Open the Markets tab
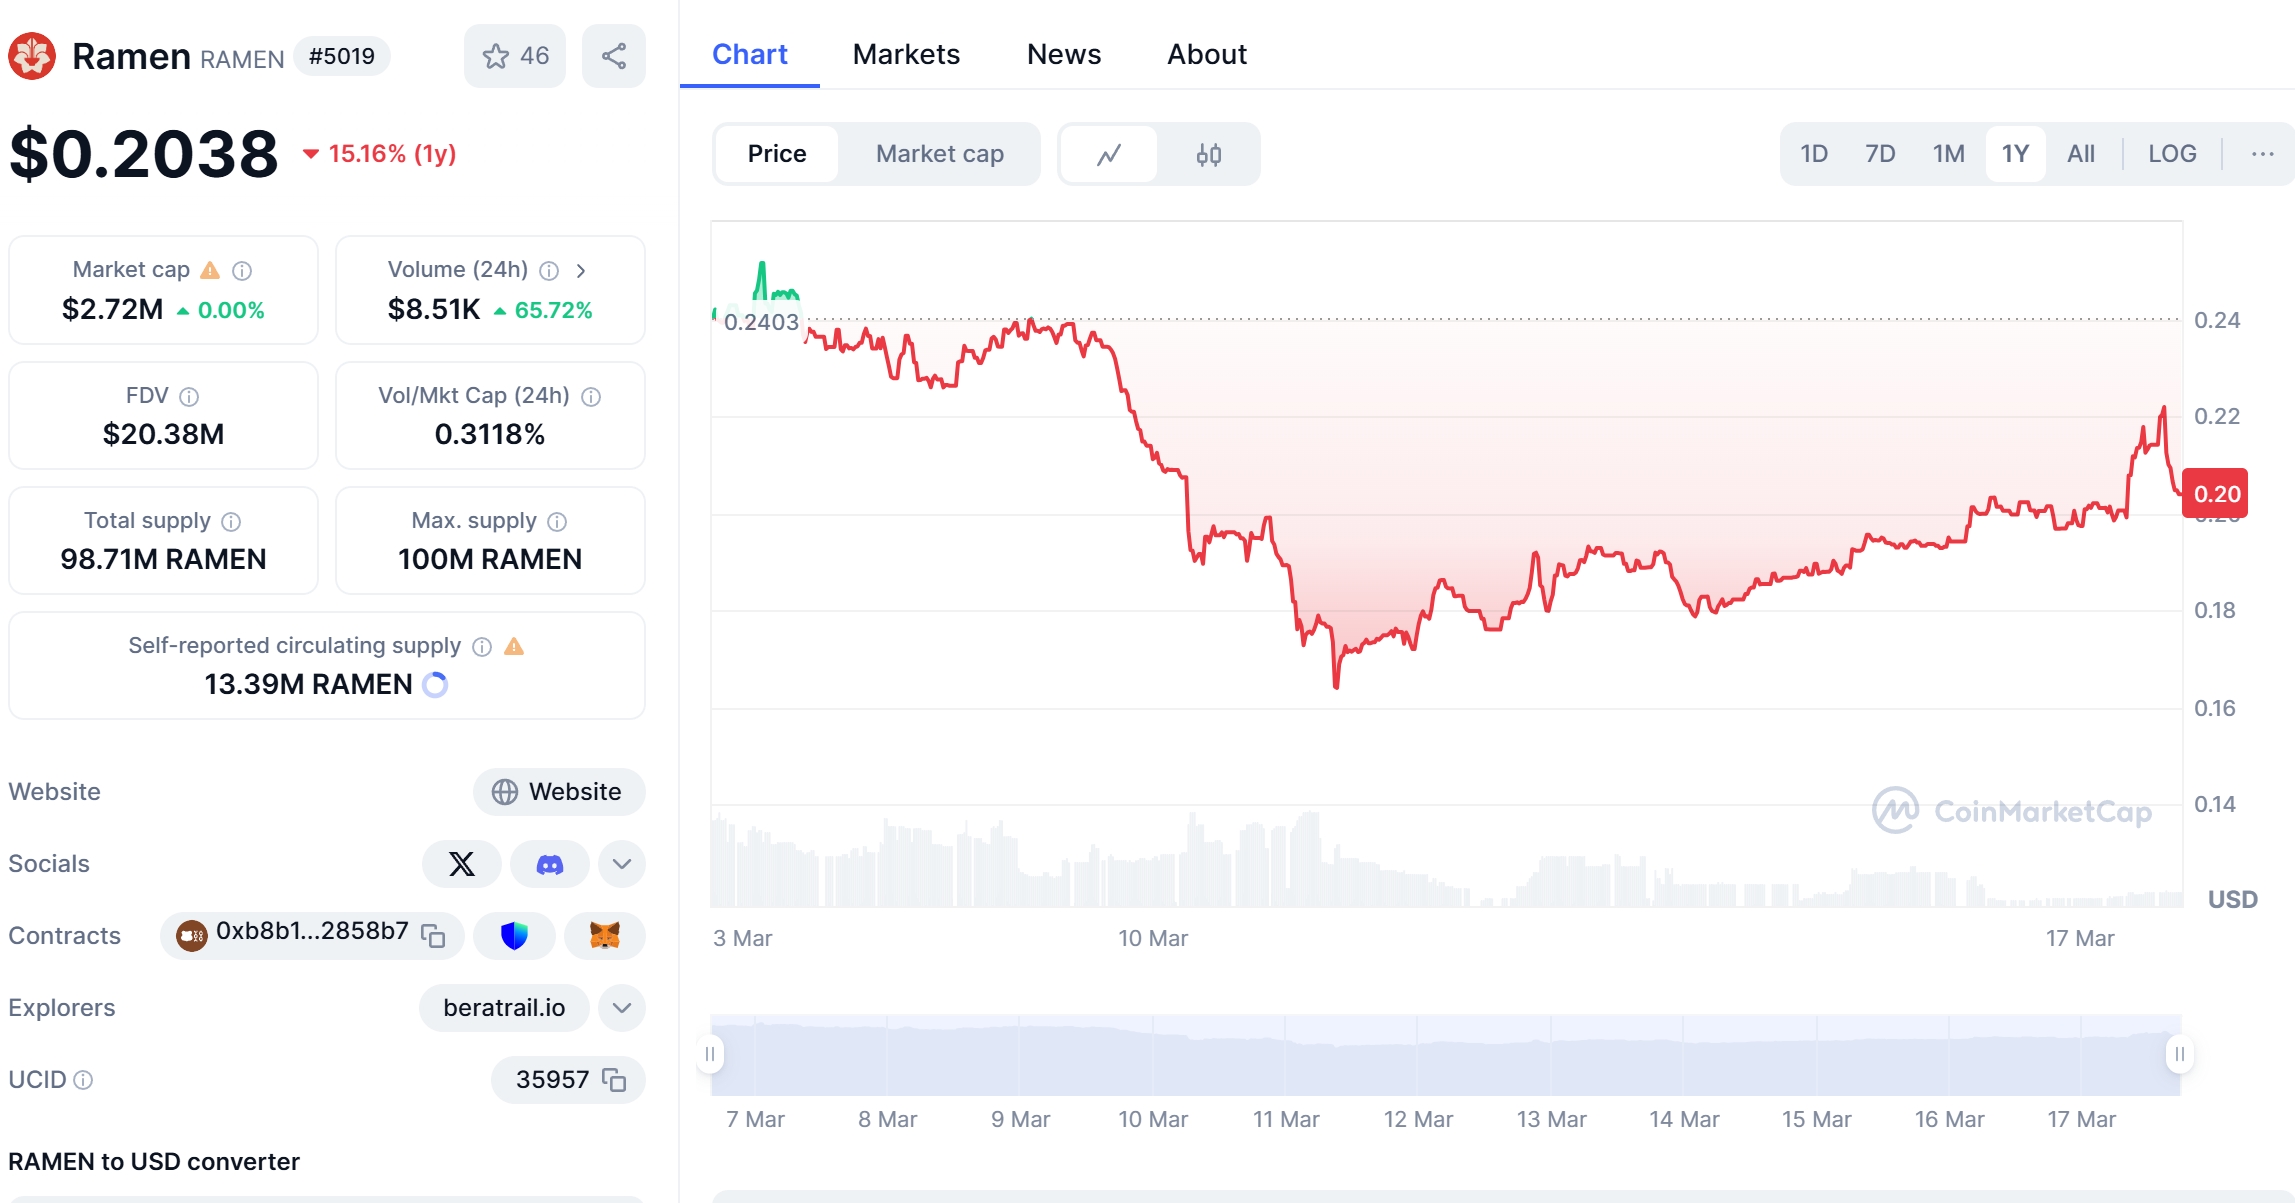The width and height of the screenshot is (2295, 1203). coord(906,54)
